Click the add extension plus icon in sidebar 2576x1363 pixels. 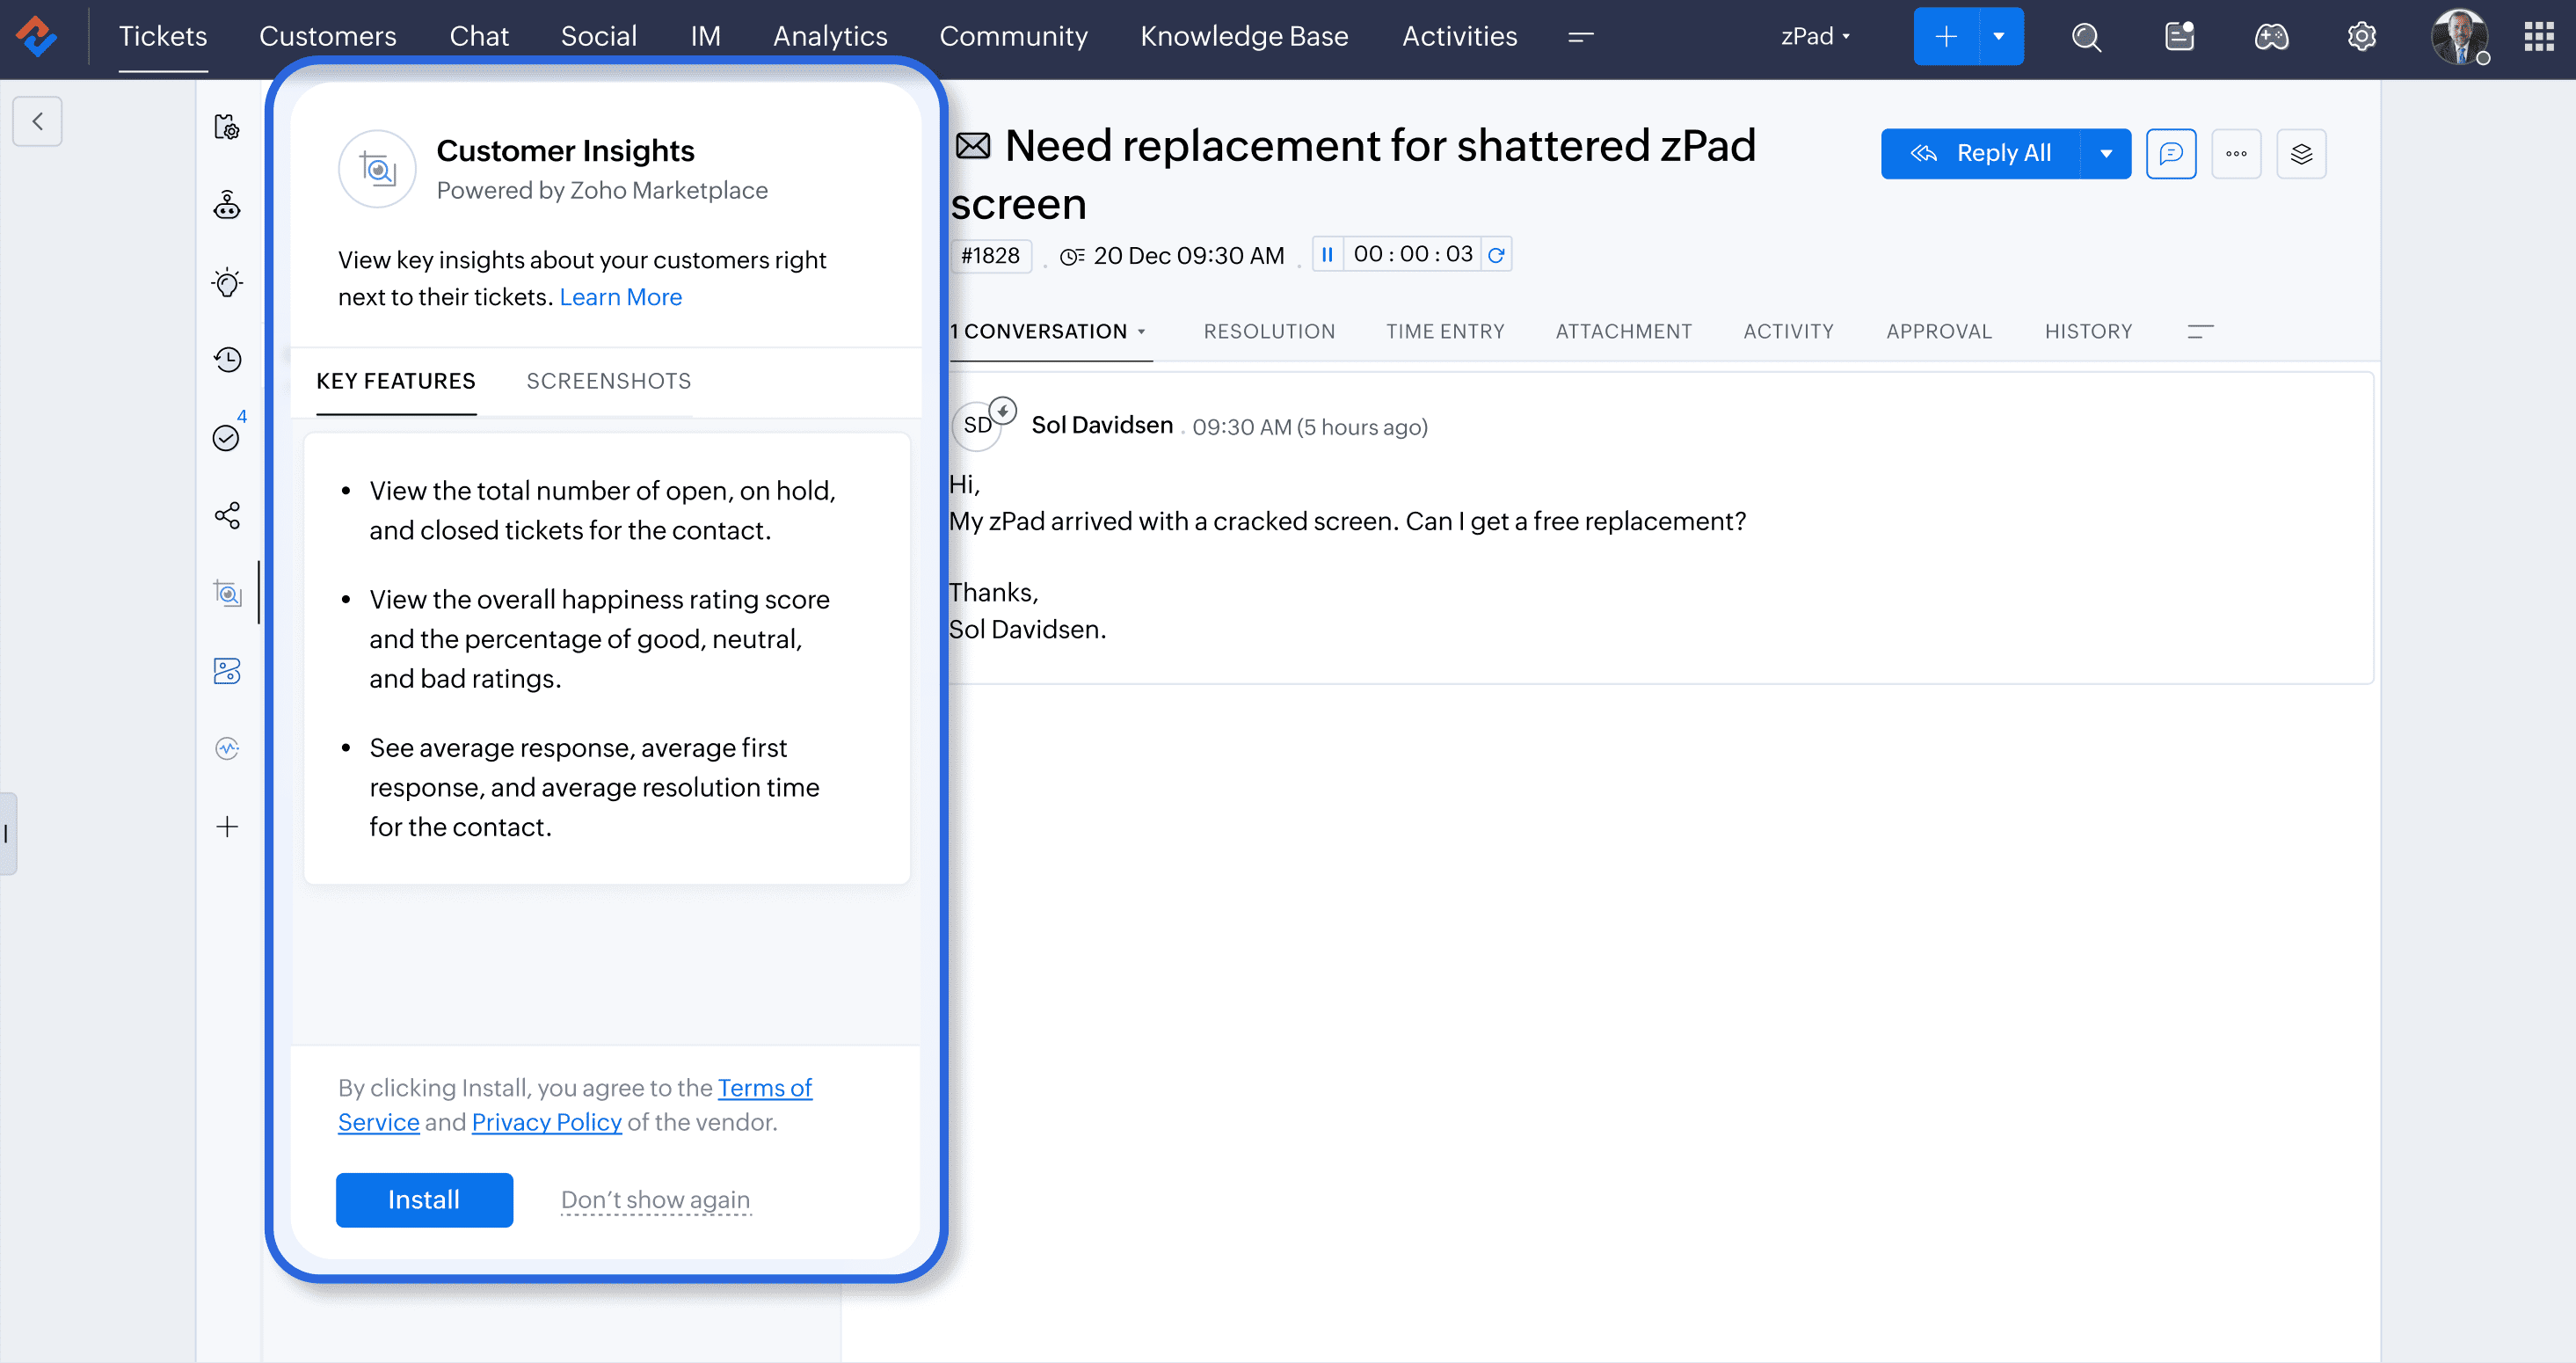[227, 827]
